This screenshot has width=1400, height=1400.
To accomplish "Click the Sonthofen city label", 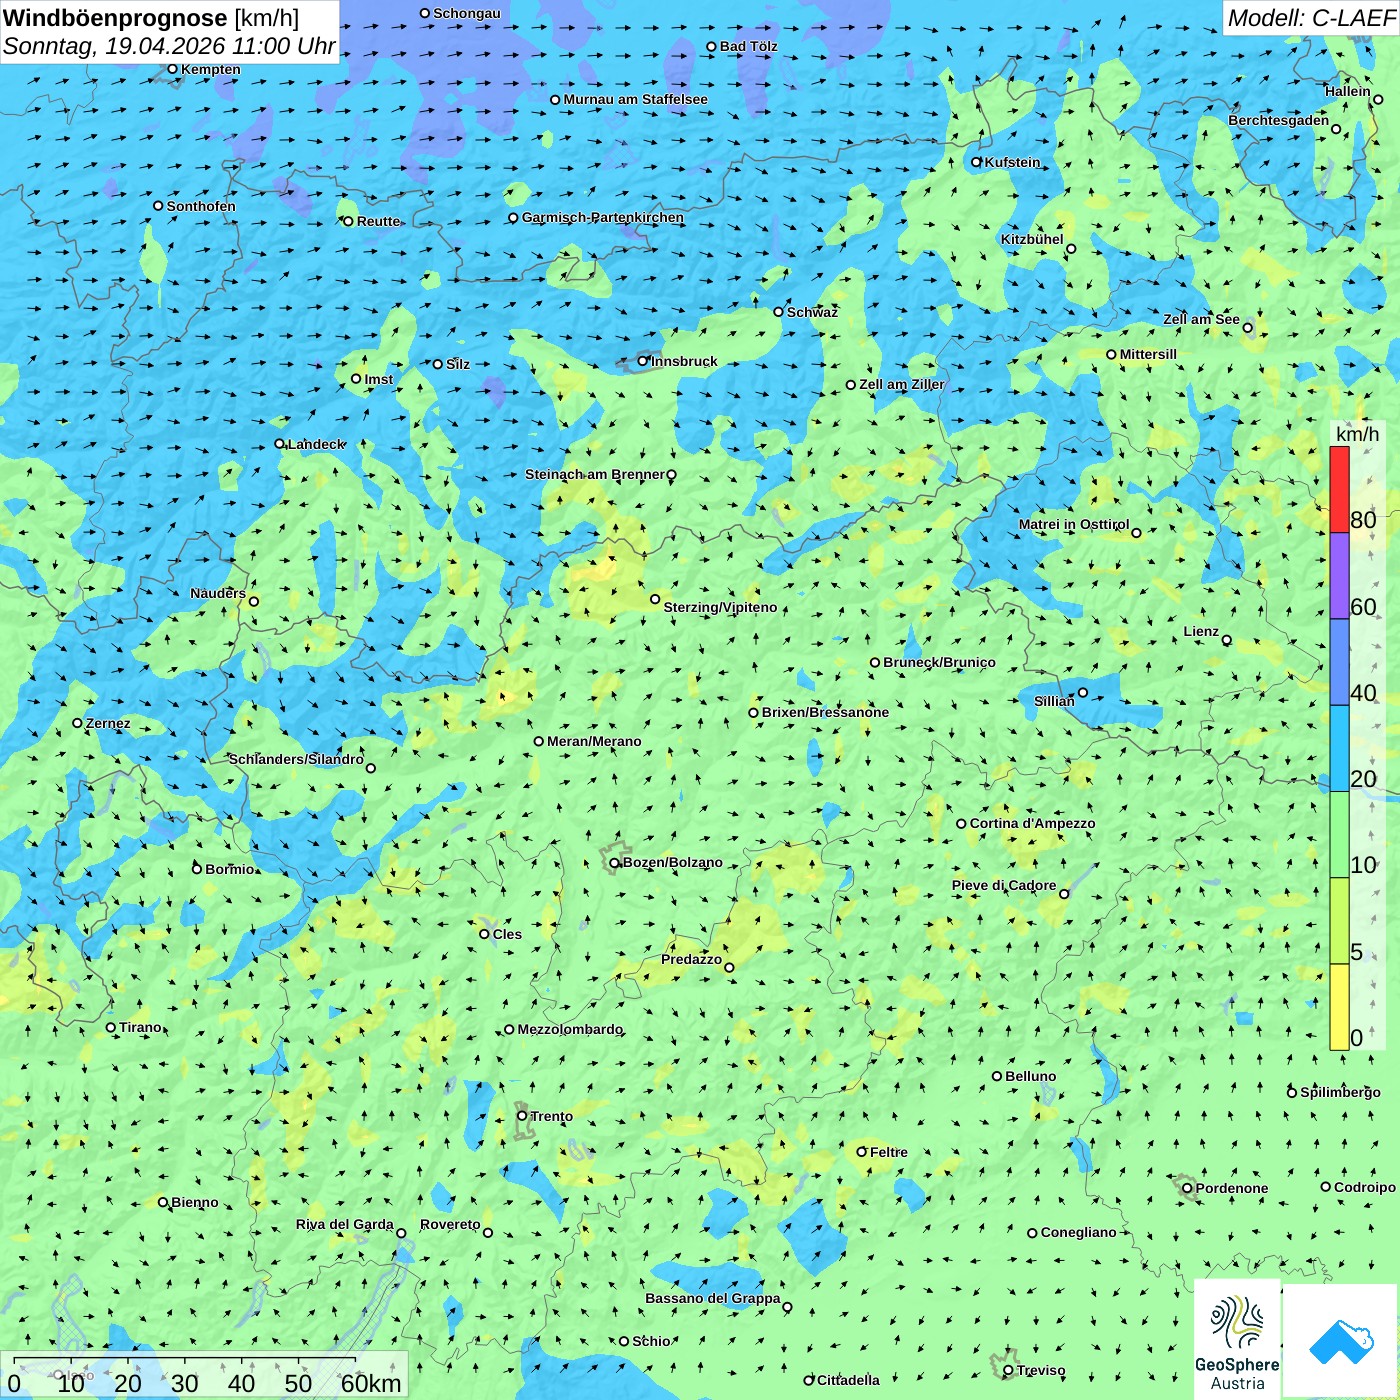I will [201, 206].
